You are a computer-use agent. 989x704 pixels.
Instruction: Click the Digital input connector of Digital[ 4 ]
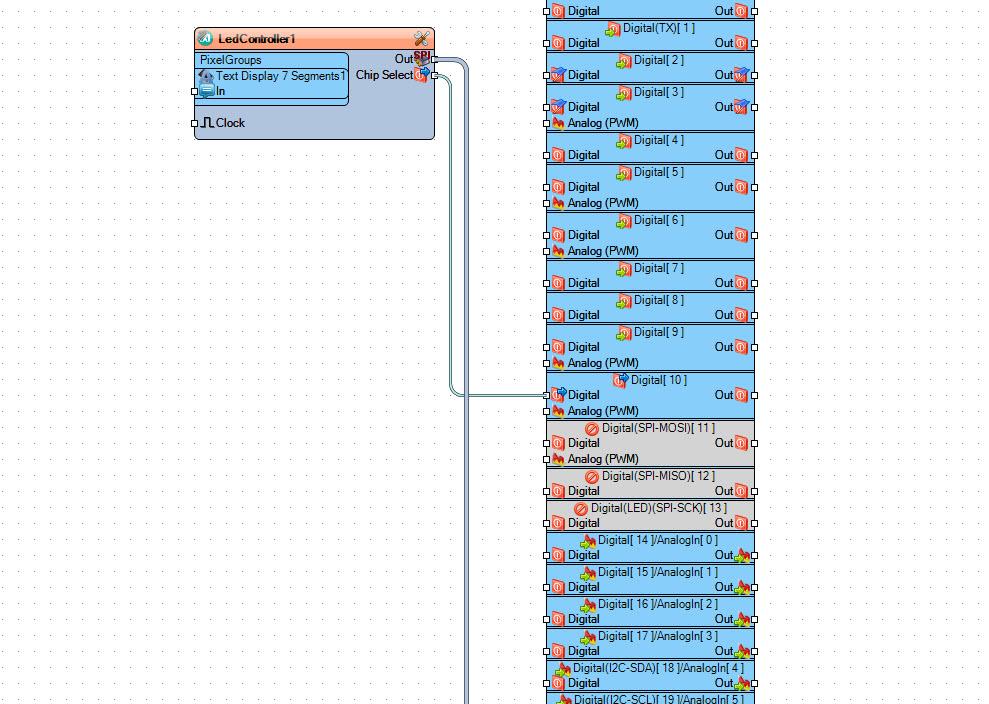(x=546, y=155)
